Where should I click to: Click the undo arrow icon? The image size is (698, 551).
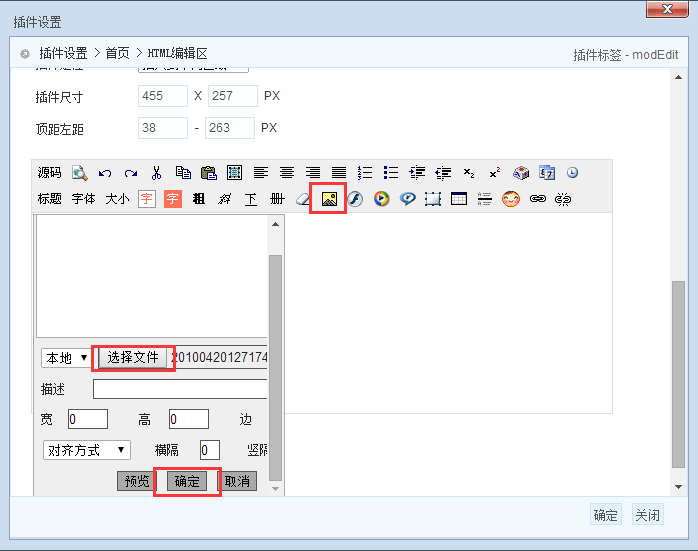[x=105, y=172]
